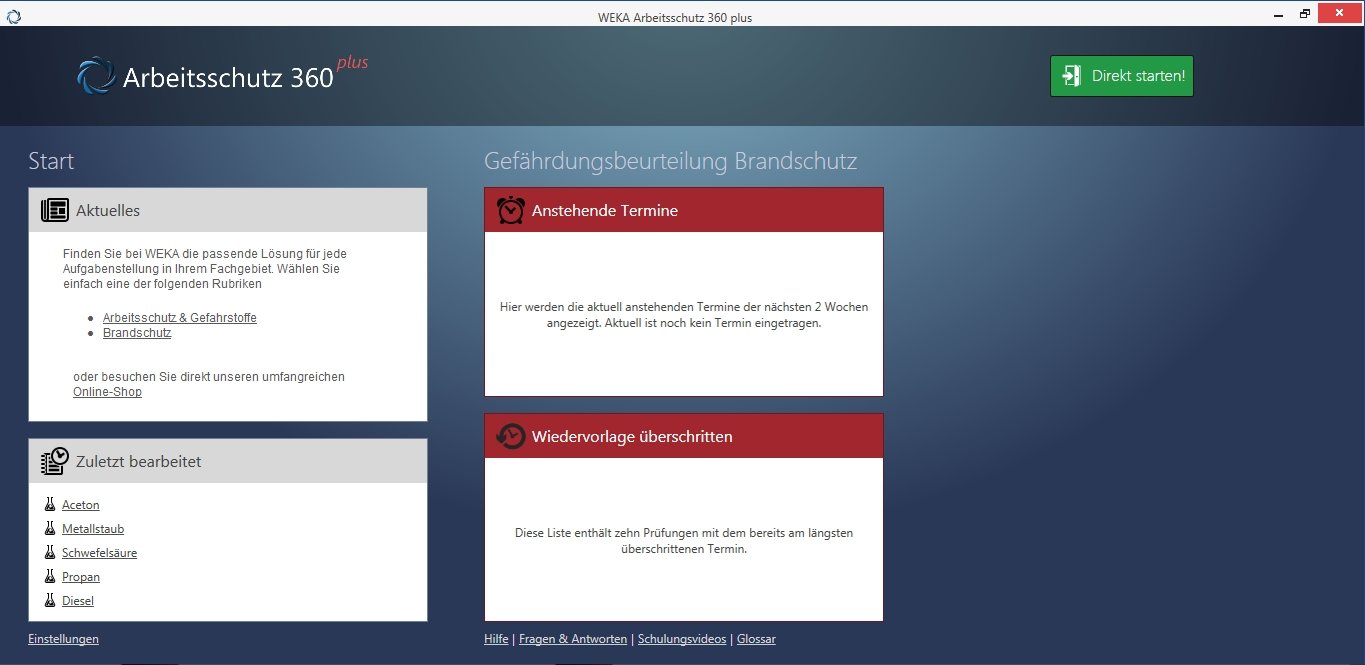This screenshot has height=665, width=1365.
Task: Click the Start heading
Action: tap(51, 161)
